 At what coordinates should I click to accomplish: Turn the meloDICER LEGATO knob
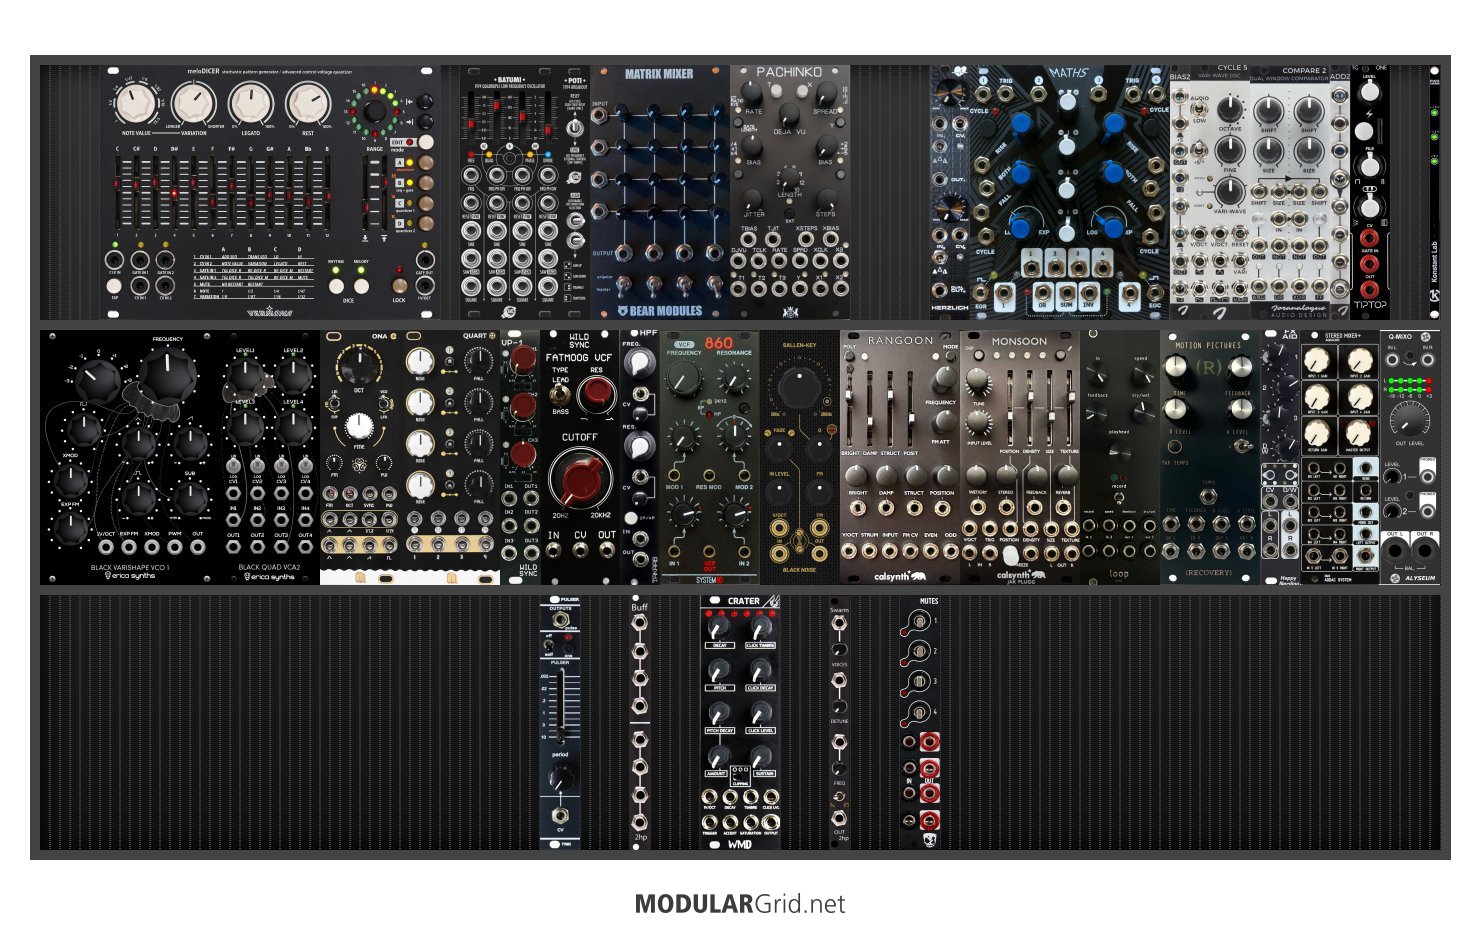pyautogui.click(x=251, y=104)
